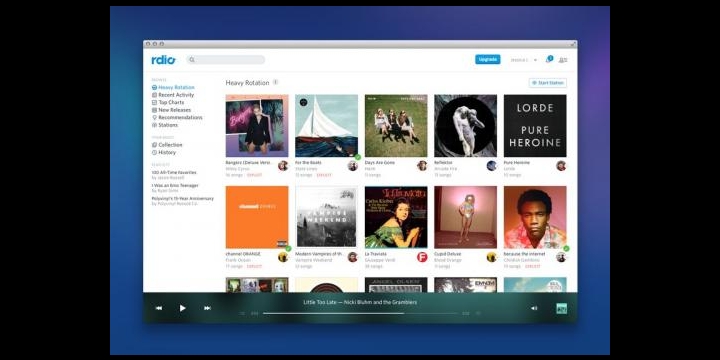Skip to next track
The image size is (720, 360).
pyautogui.click(x=207, y=308)
